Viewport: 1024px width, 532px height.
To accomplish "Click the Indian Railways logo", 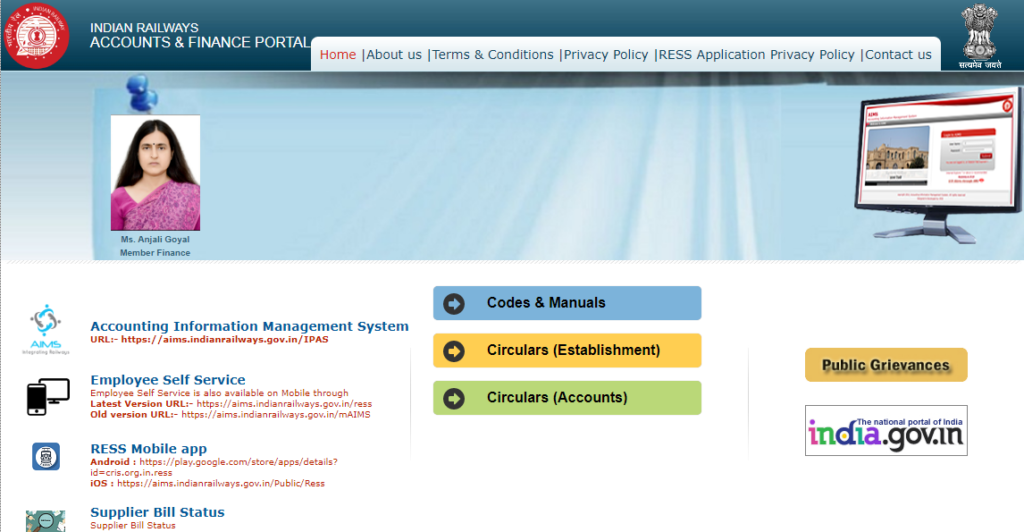I will tap(37, 35).
